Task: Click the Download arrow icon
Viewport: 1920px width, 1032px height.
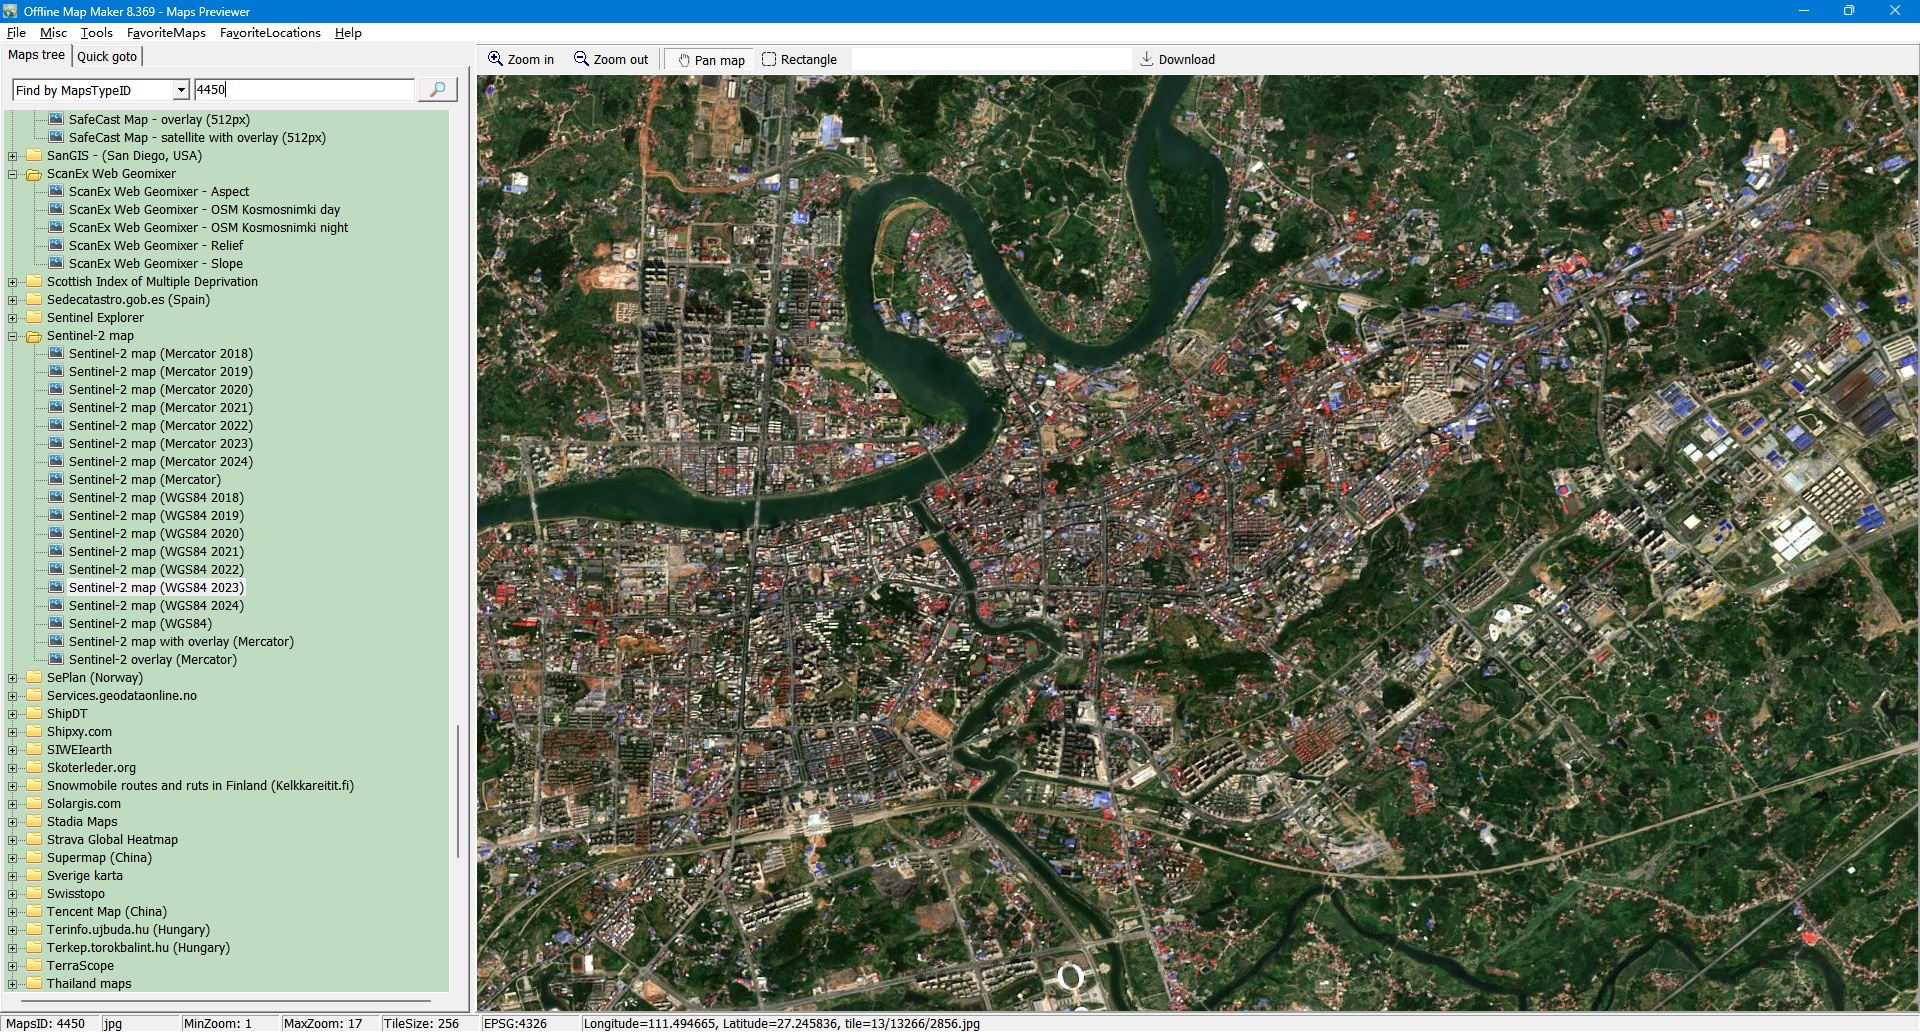Action: pos(1147,59)
